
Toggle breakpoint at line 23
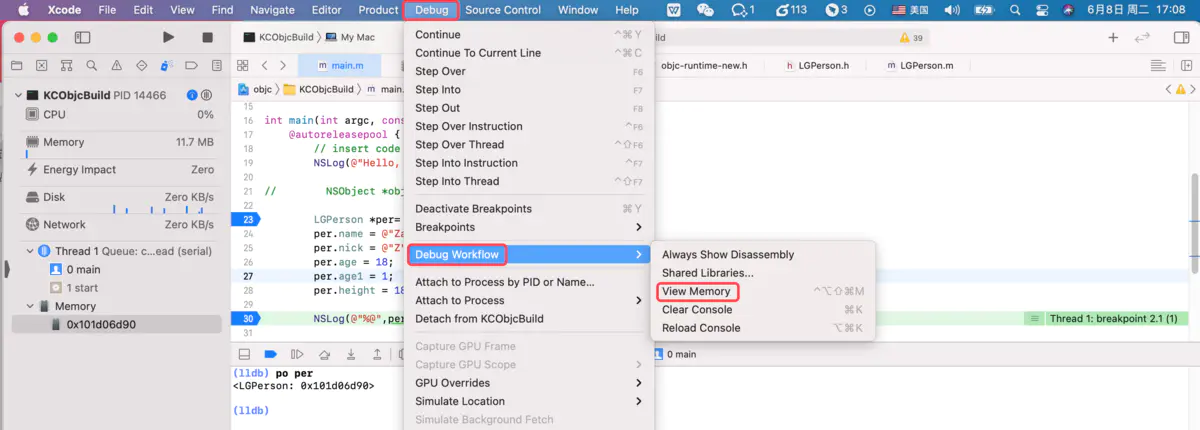point(246,219)
